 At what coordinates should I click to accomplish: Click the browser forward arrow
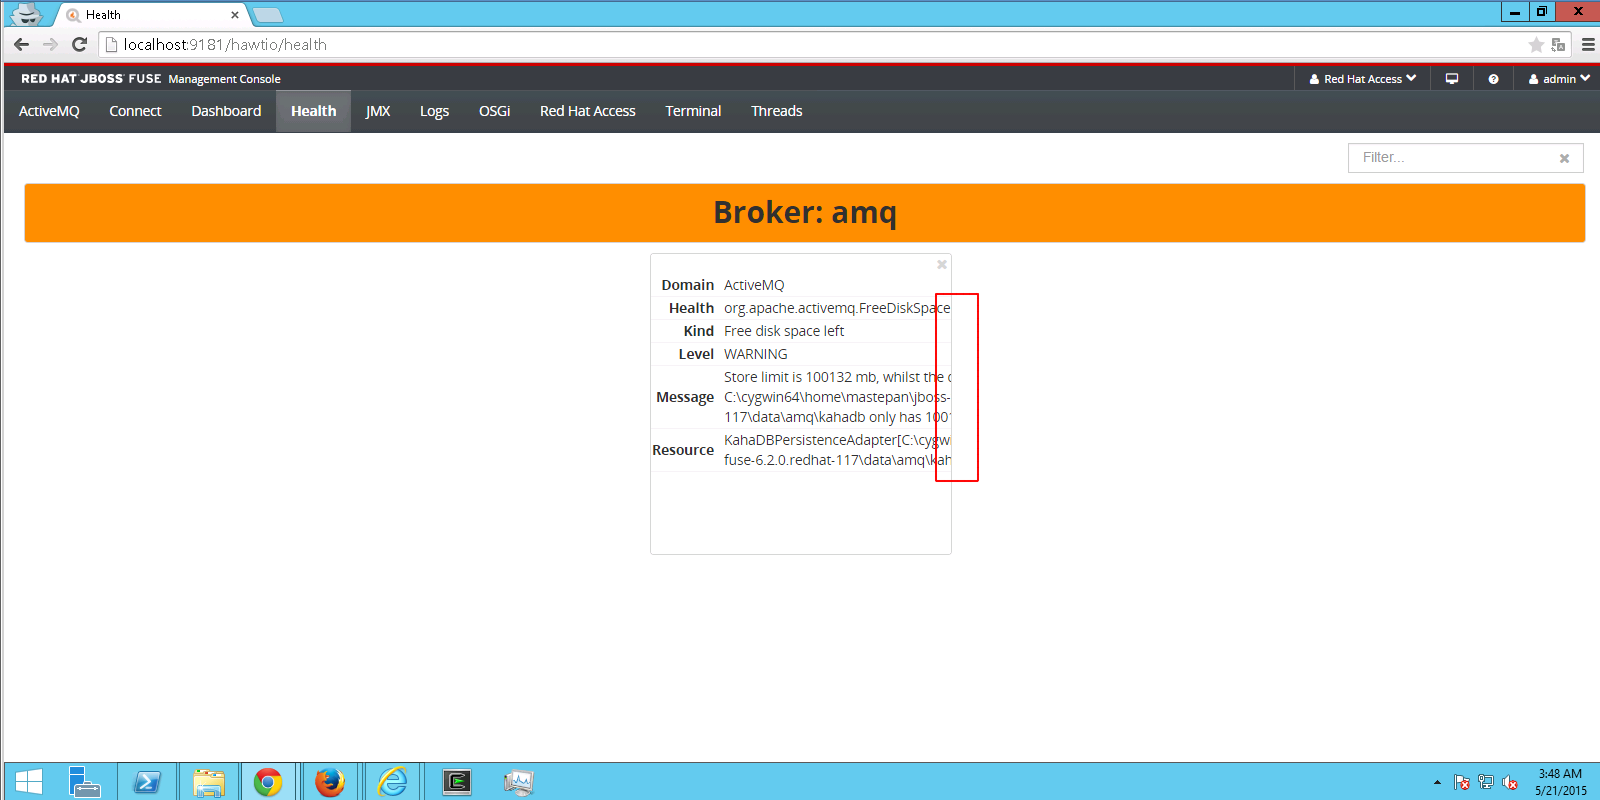coord(50,44)
